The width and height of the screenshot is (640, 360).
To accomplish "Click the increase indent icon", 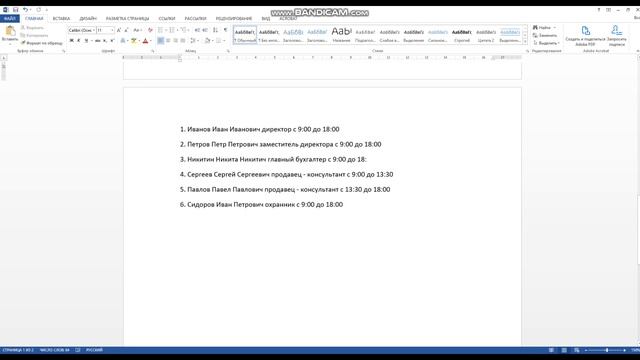I will point(205,30).
